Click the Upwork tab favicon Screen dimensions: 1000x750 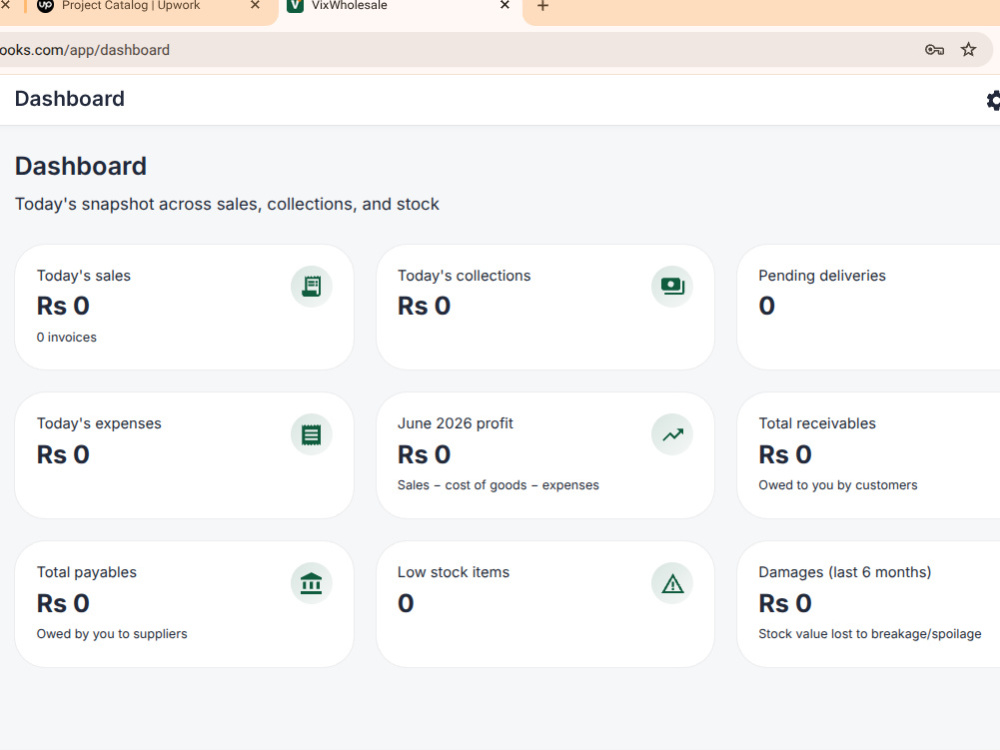tap(45, 5)
